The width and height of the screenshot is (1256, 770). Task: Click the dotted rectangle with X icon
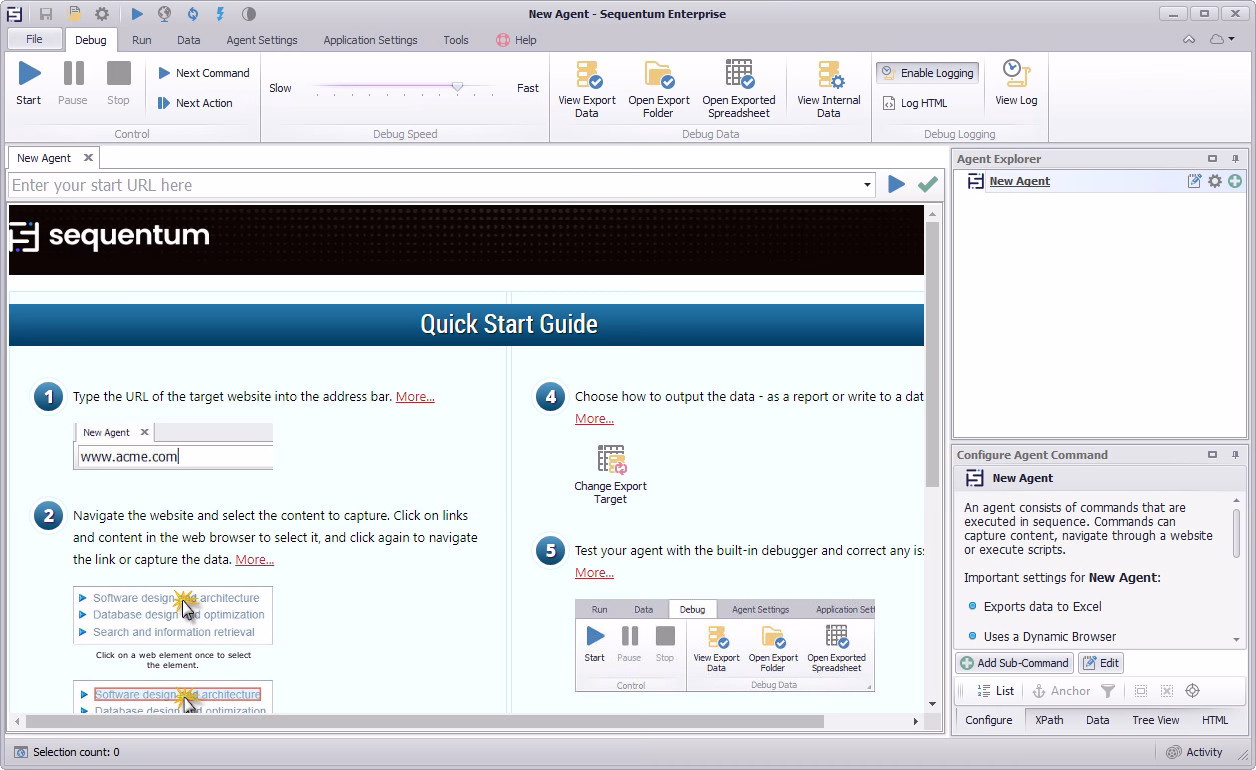pos(1166,691)
